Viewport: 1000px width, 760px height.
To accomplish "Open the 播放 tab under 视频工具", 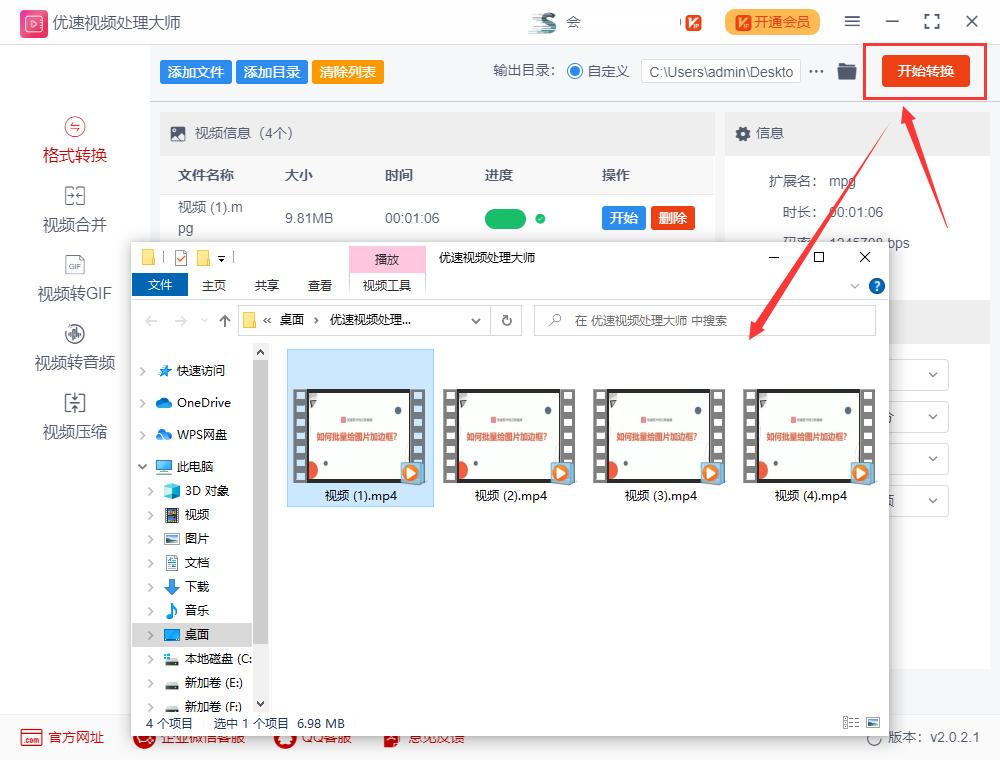I will 387,258.
